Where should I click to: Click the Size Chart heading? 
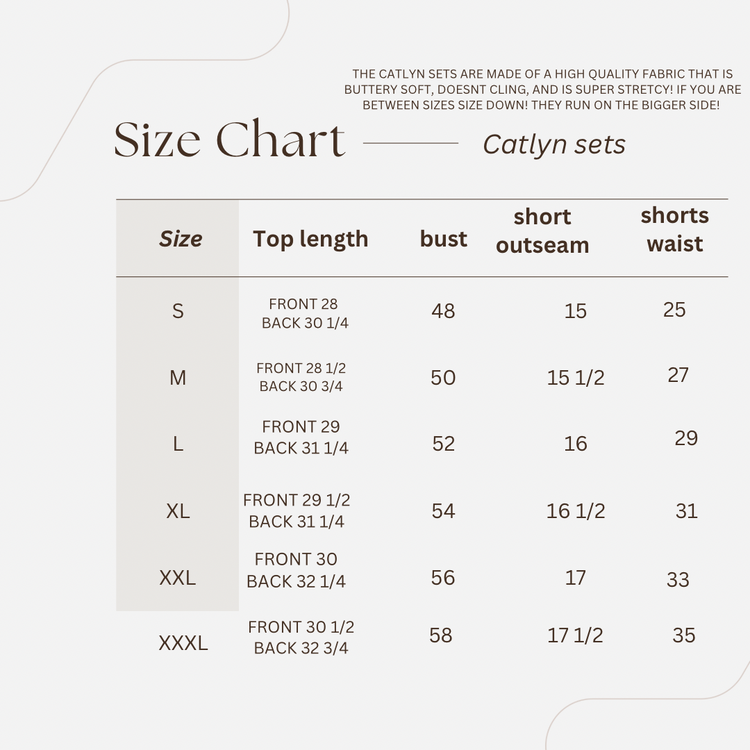229,140
